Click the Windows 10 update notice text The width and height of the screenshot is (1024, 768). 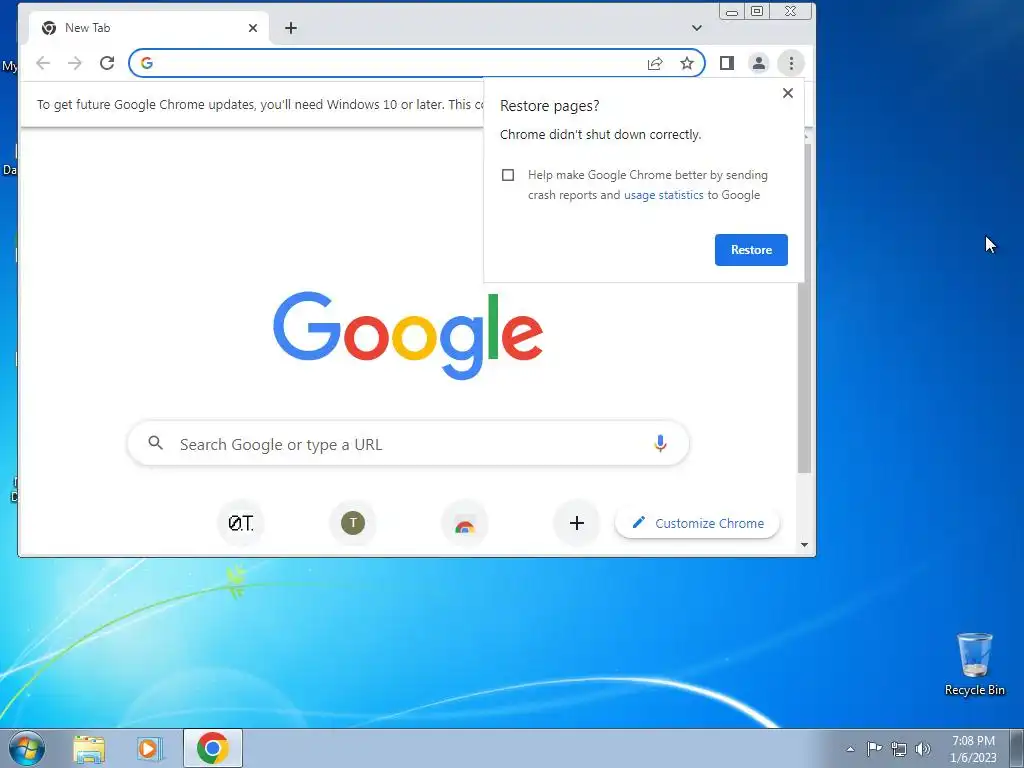pyautogui.click(x=260, y=104)
